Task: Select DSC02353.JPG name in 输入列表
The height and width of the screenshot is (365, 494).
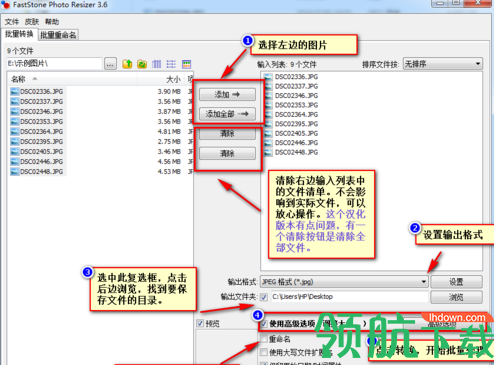Action: (x=296, y=105)
